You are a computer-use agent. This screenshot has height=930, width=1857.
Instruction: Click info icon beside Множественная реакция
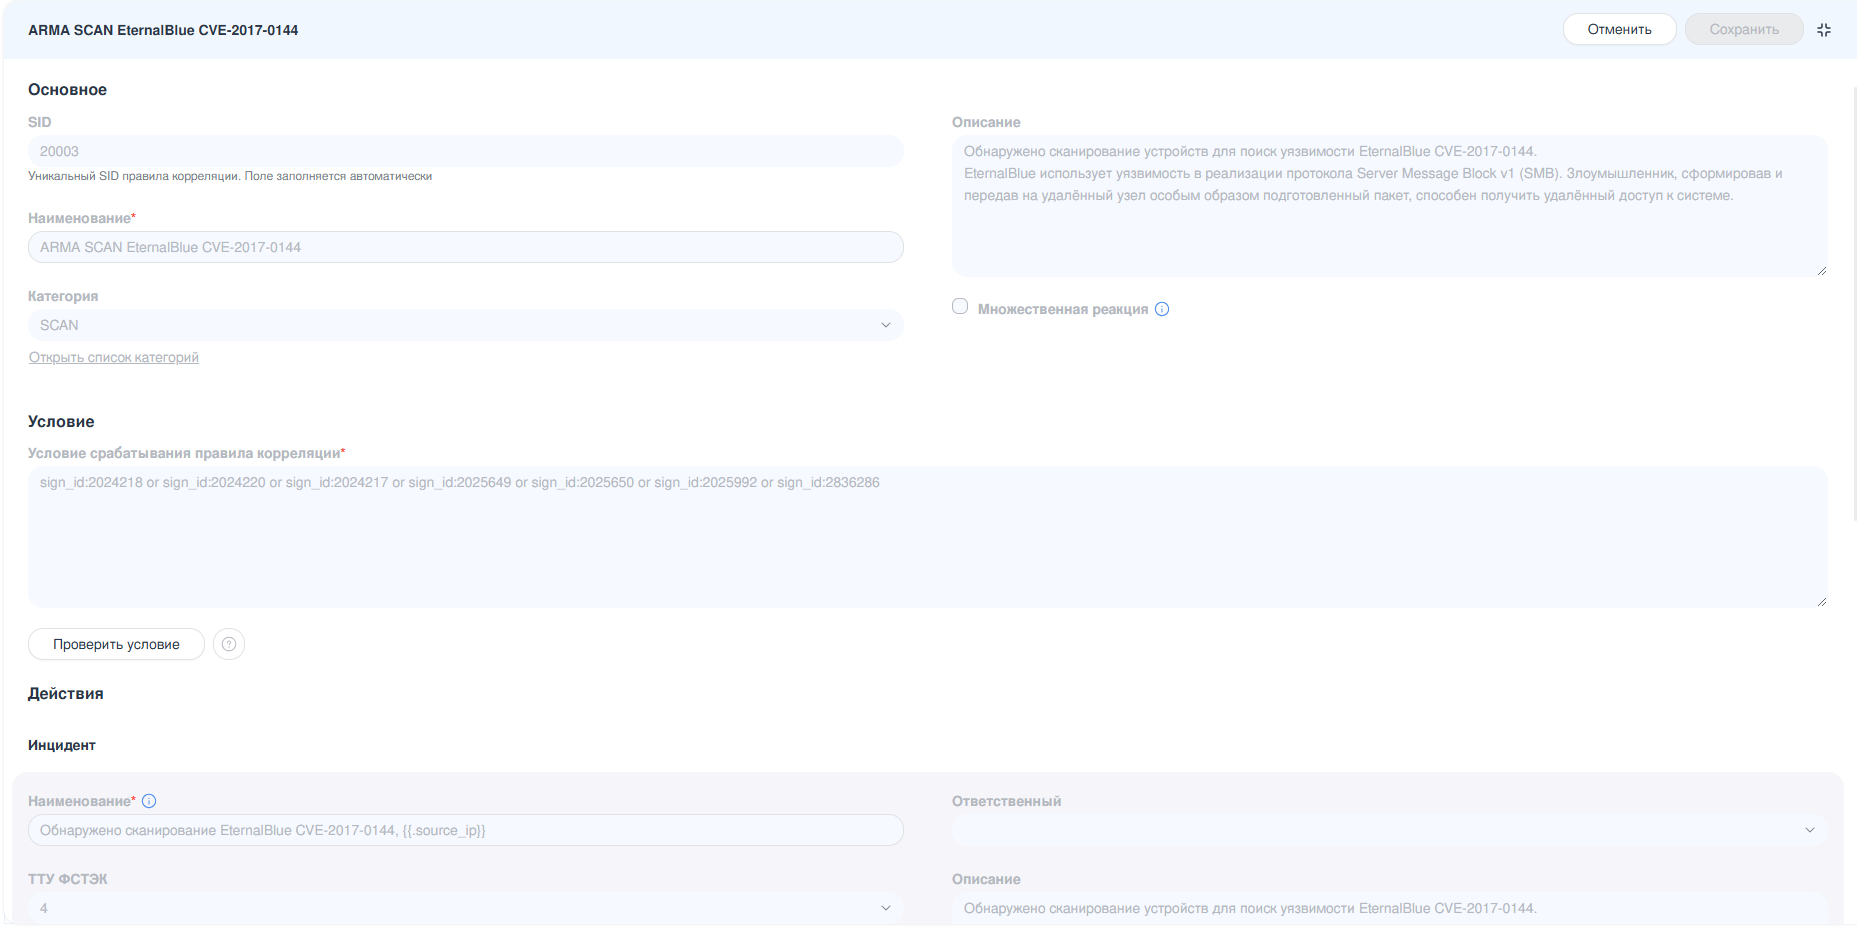(1162, 309)
